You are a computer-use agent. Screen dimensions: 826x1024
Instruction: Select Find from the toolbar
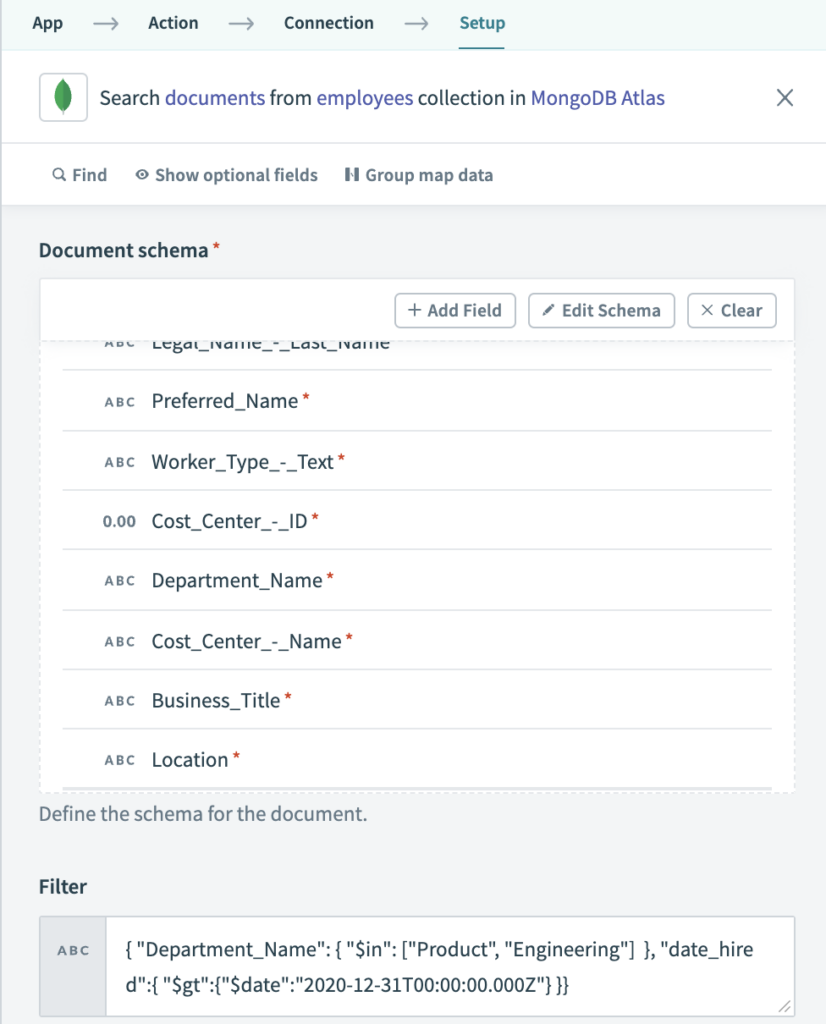(79, 175)
